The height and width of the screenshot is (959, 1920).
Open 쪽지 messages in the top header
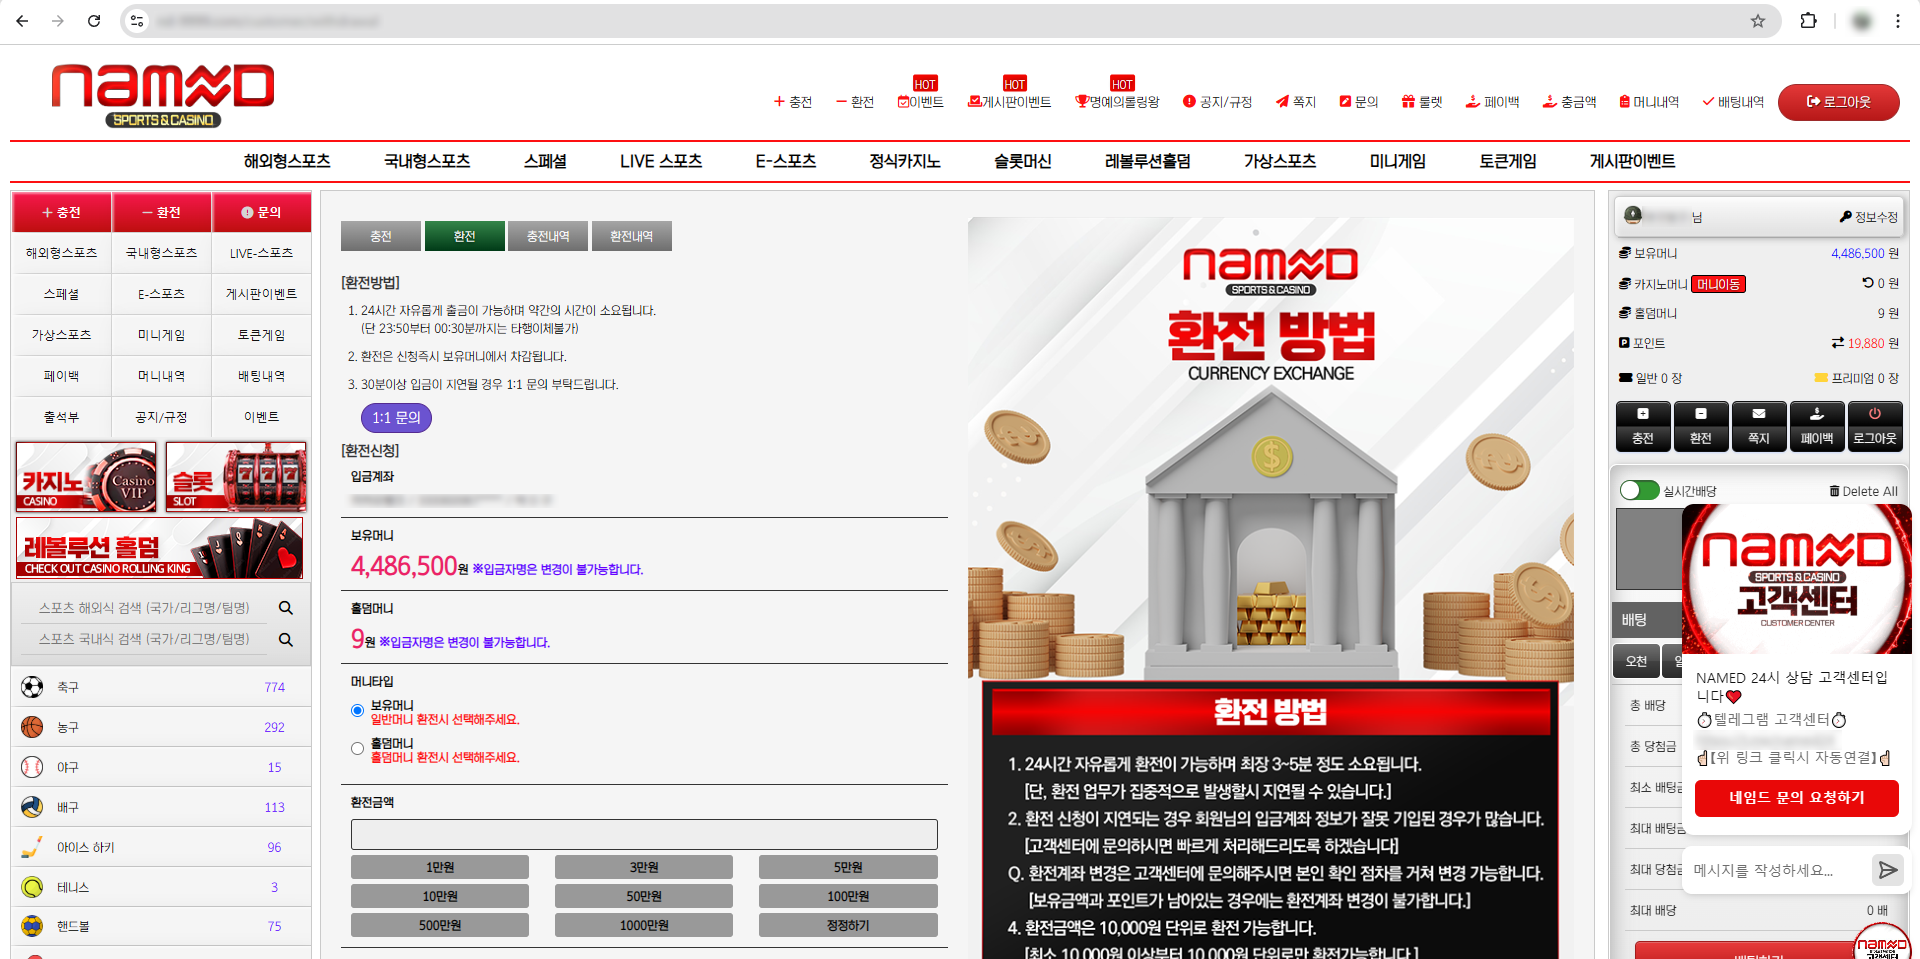pos(1295,102)
